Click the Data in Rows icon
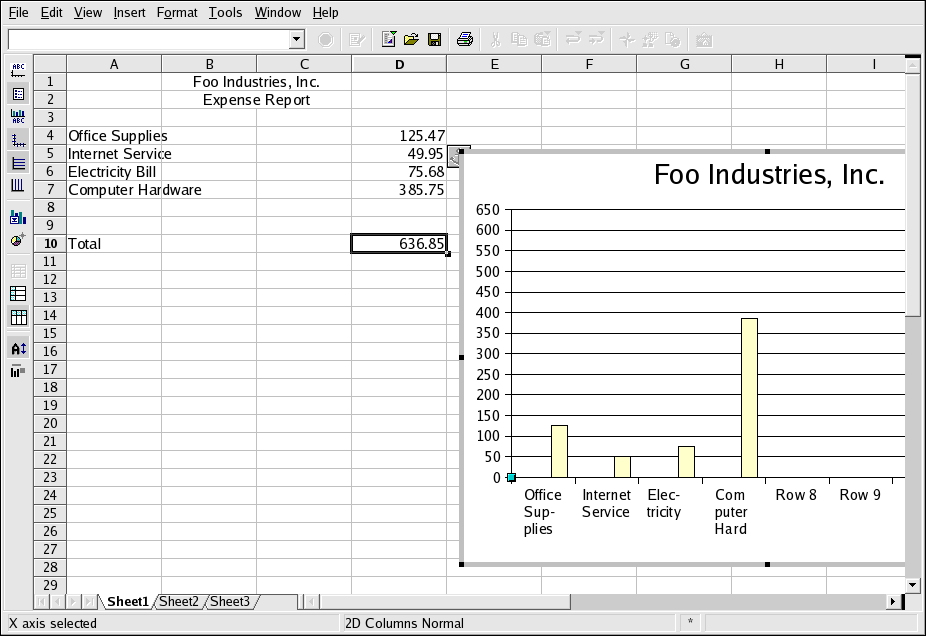Viewport: 926px width, 636px height. (x=18, y=294)
